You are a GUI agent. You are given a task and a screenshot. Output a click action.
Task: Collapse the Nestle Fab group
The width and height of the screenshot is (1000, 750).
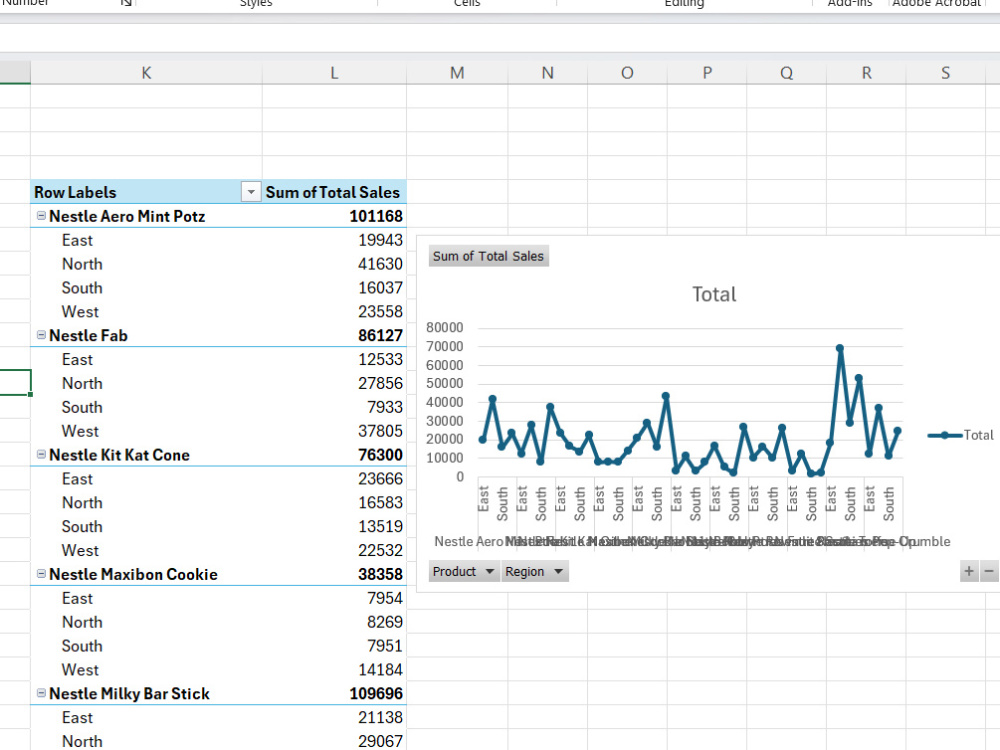(41, 335)
